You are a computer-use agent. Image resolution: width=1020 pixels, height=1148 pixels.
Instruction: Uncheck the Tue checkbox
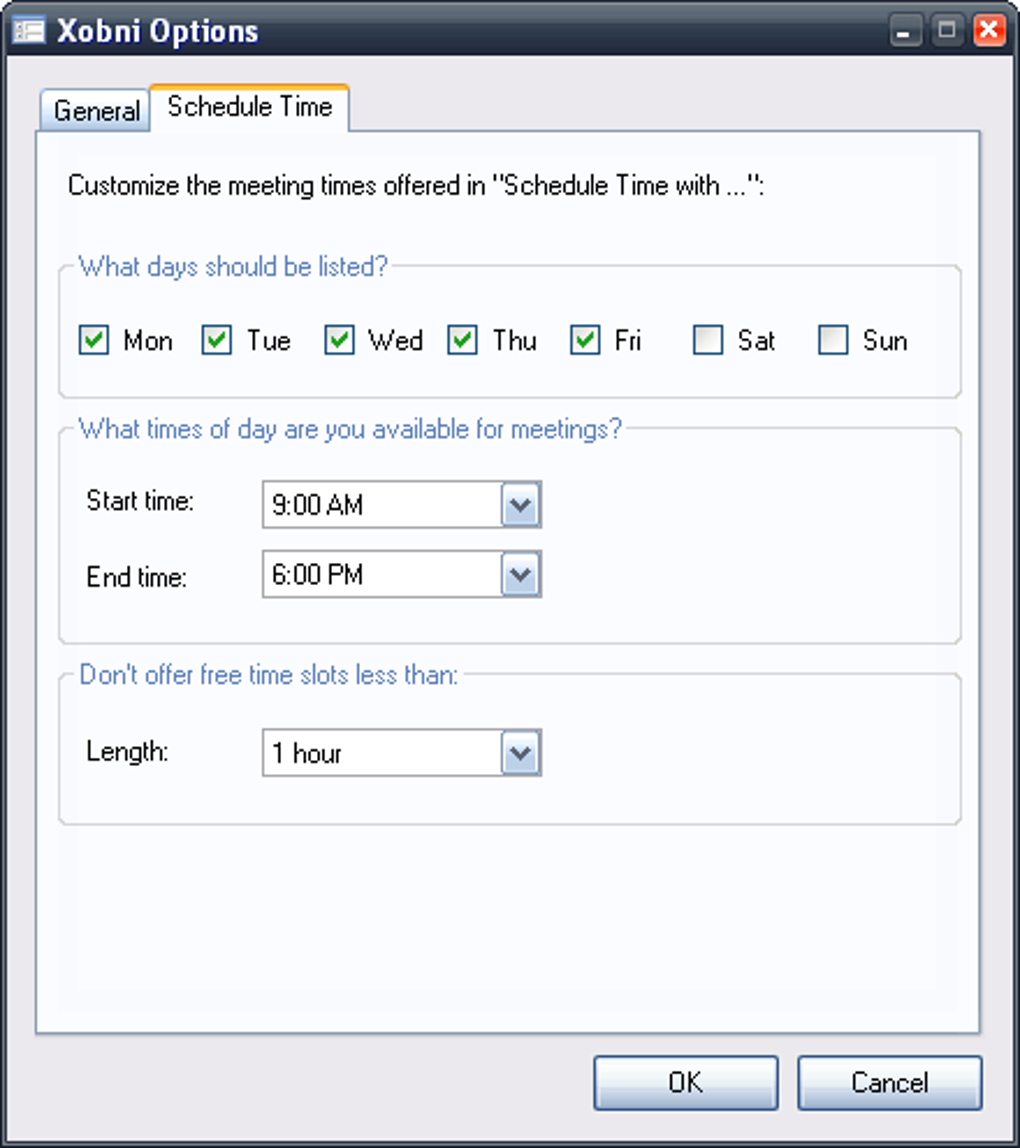coord(217,340)
